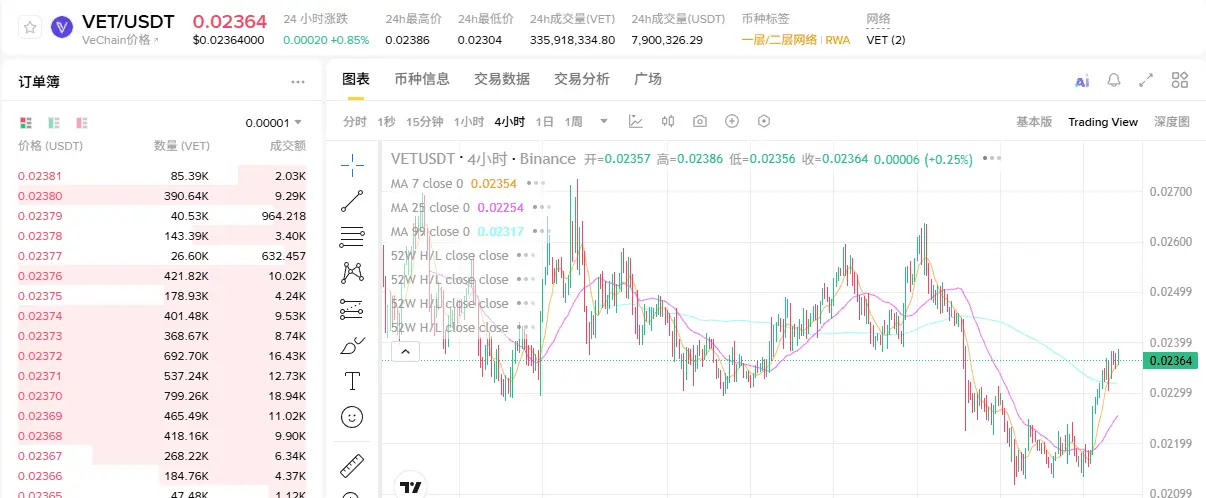This screenshot has width=1206, height=498.
Task: Click the 一层/二层网络 tag
Action: 779,40
